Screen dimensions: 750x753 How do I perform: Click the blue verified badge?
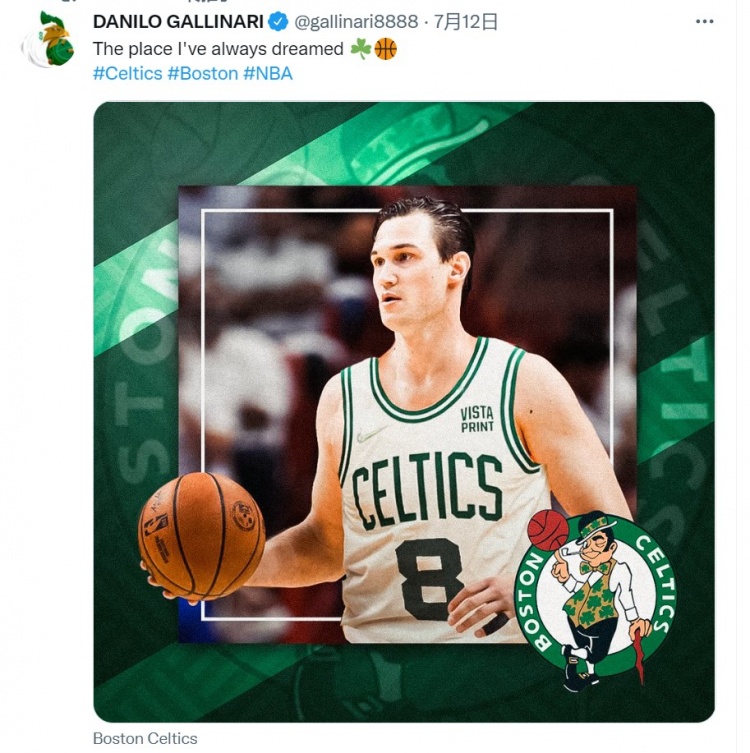278,23
